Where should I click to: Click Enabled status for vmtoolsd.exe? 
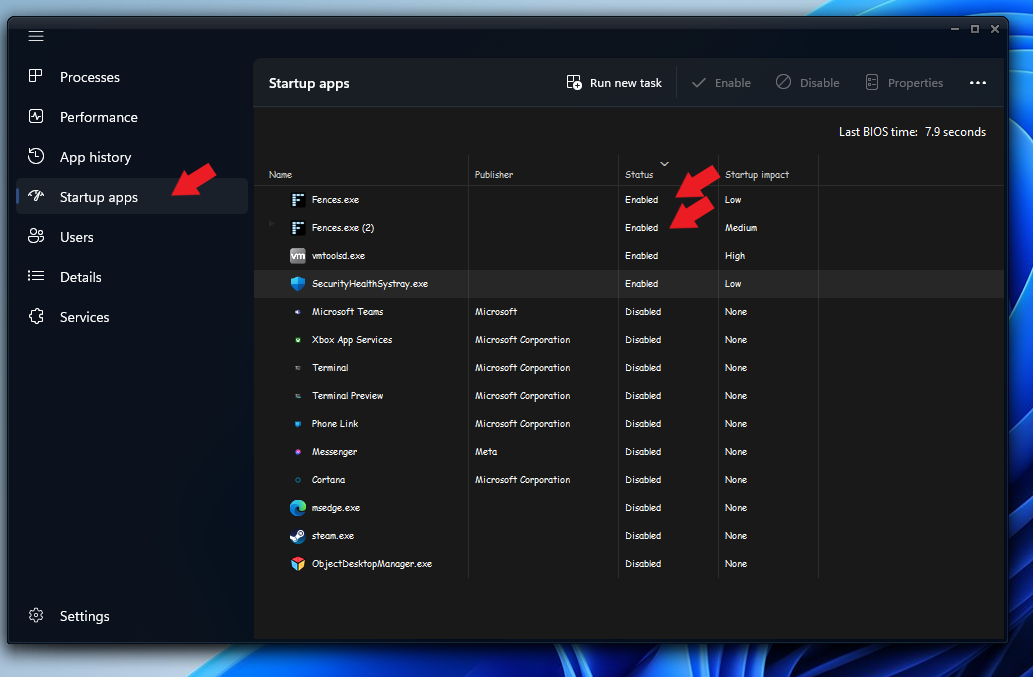tap(641, 256)
